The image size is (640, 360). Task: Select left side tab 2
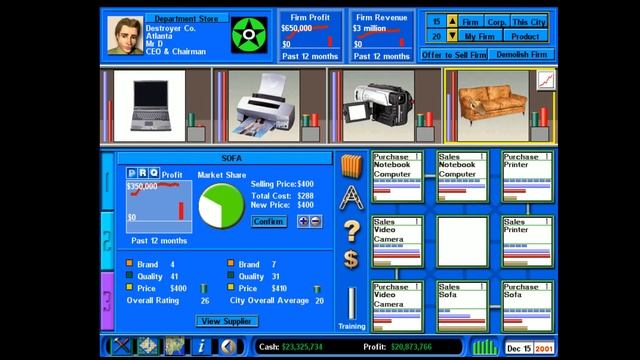(107, 241)
